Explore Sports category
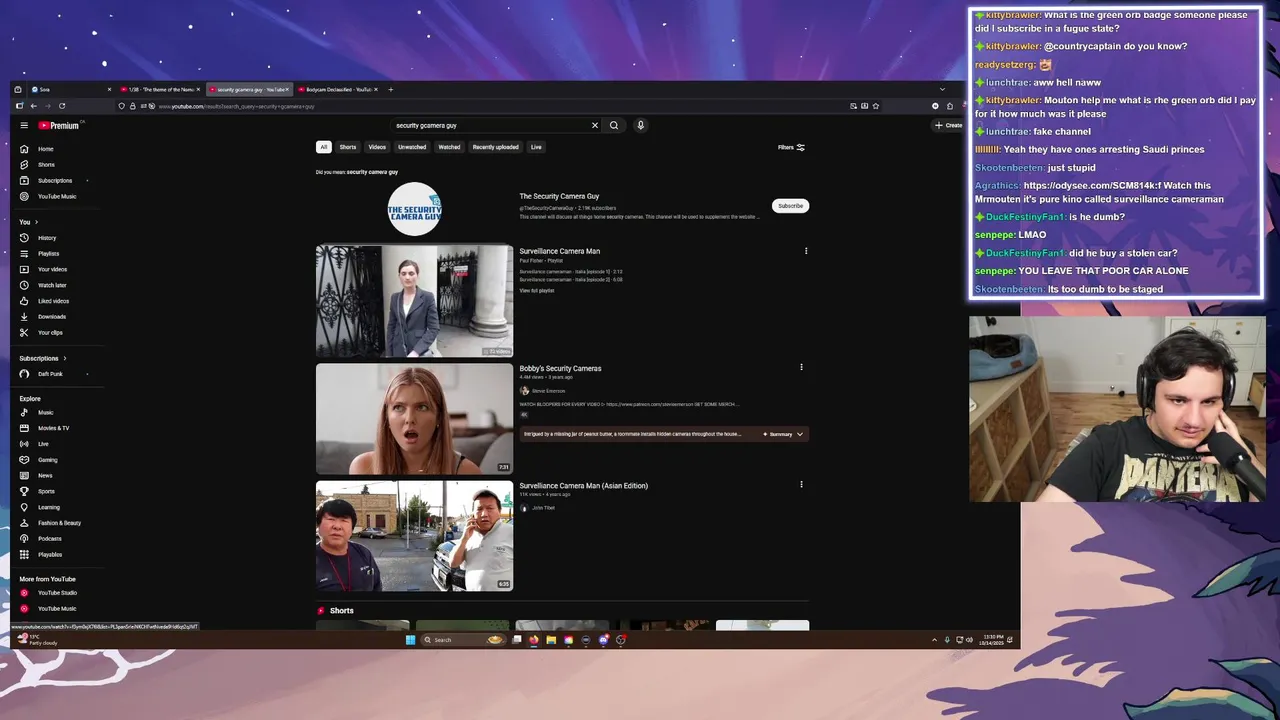Viewport: 1280px width, 720px height. pos(45,492)
